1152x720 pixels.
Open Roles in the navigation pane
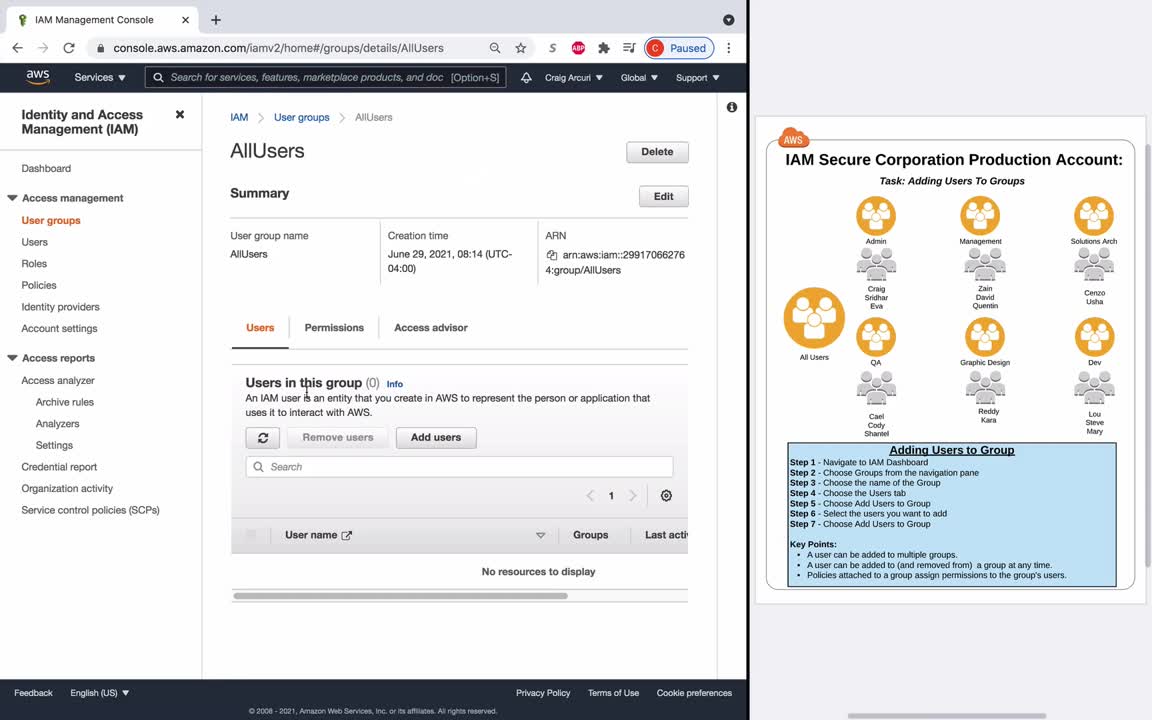34,263
